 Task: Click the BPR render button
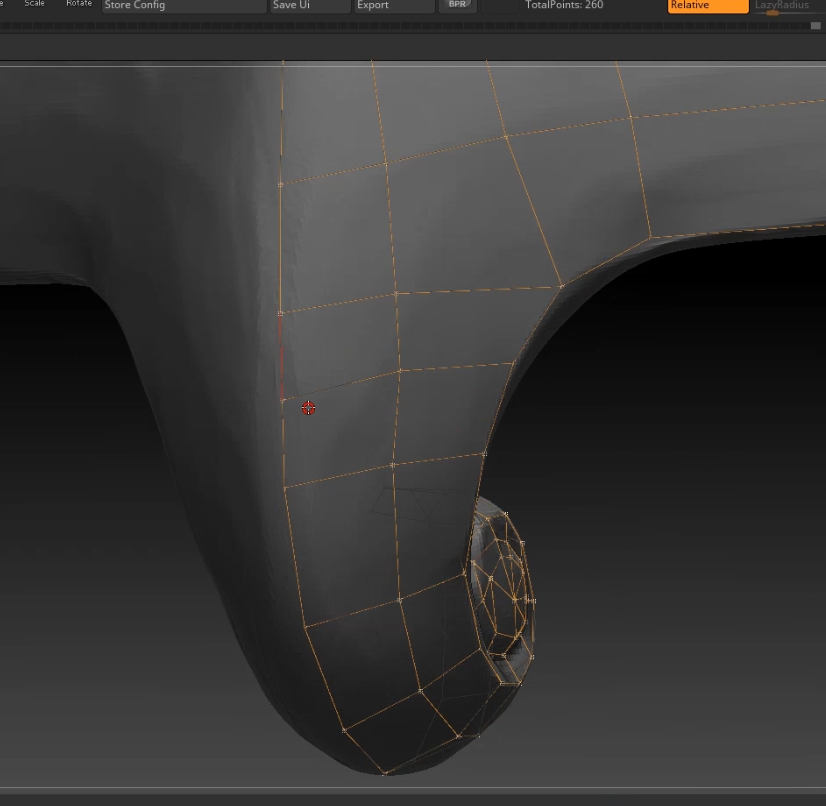(457, 5)
